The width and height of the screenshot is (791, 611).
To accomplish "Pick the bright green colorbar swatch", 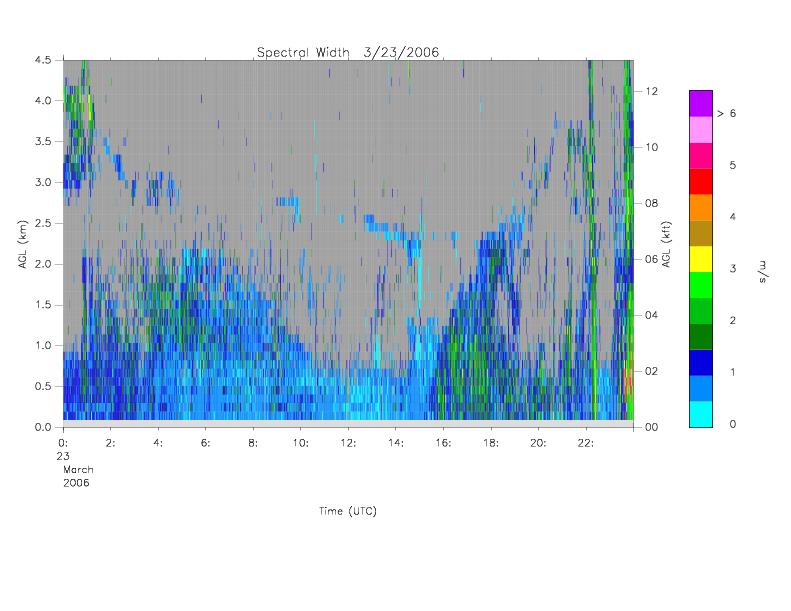I will click(701, 285).
